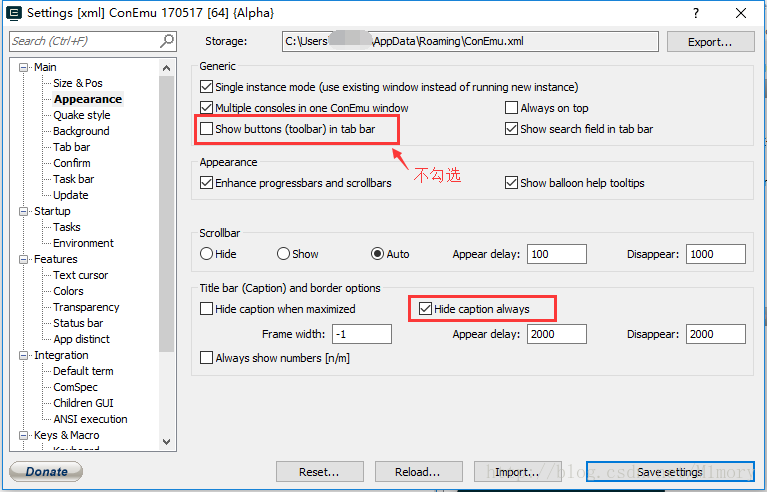Toggle Single instance mode checkbox
The width and height of the screenshot is (767, 492).
click(x=206, y=87)
